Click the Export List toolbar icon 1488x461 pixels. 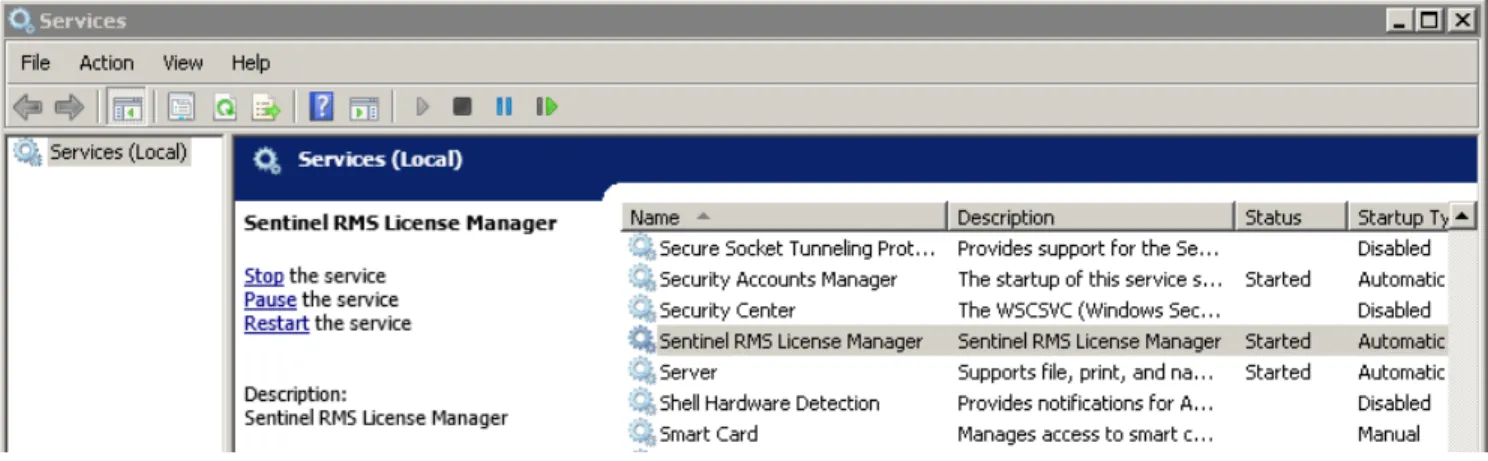coord(266,106)
